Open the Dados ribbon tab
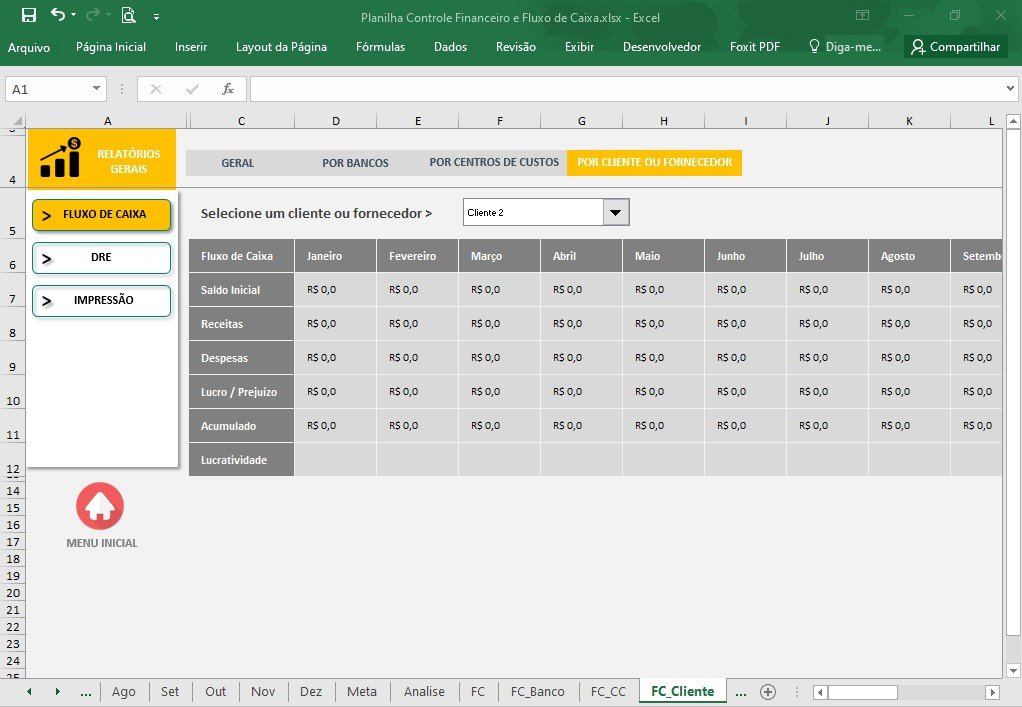1022x707 pixels. point(450,47)
